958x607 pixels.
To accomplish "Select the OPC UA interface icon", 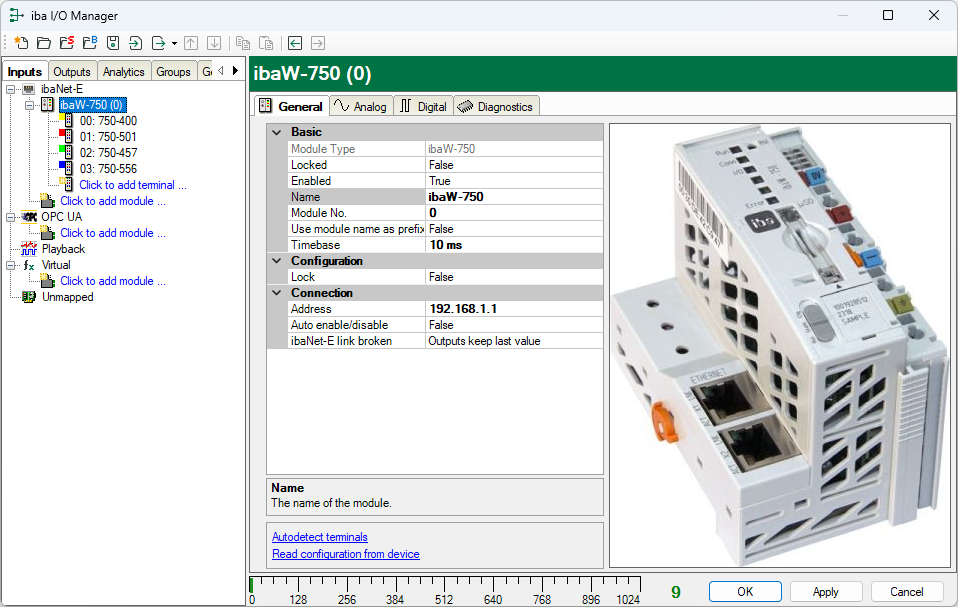I will tap(29, 217).
